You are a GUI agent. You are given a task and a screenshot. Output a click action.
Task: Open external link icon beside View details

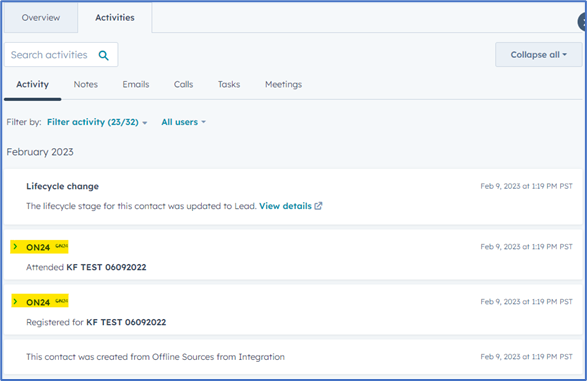(x=318, y=206)
